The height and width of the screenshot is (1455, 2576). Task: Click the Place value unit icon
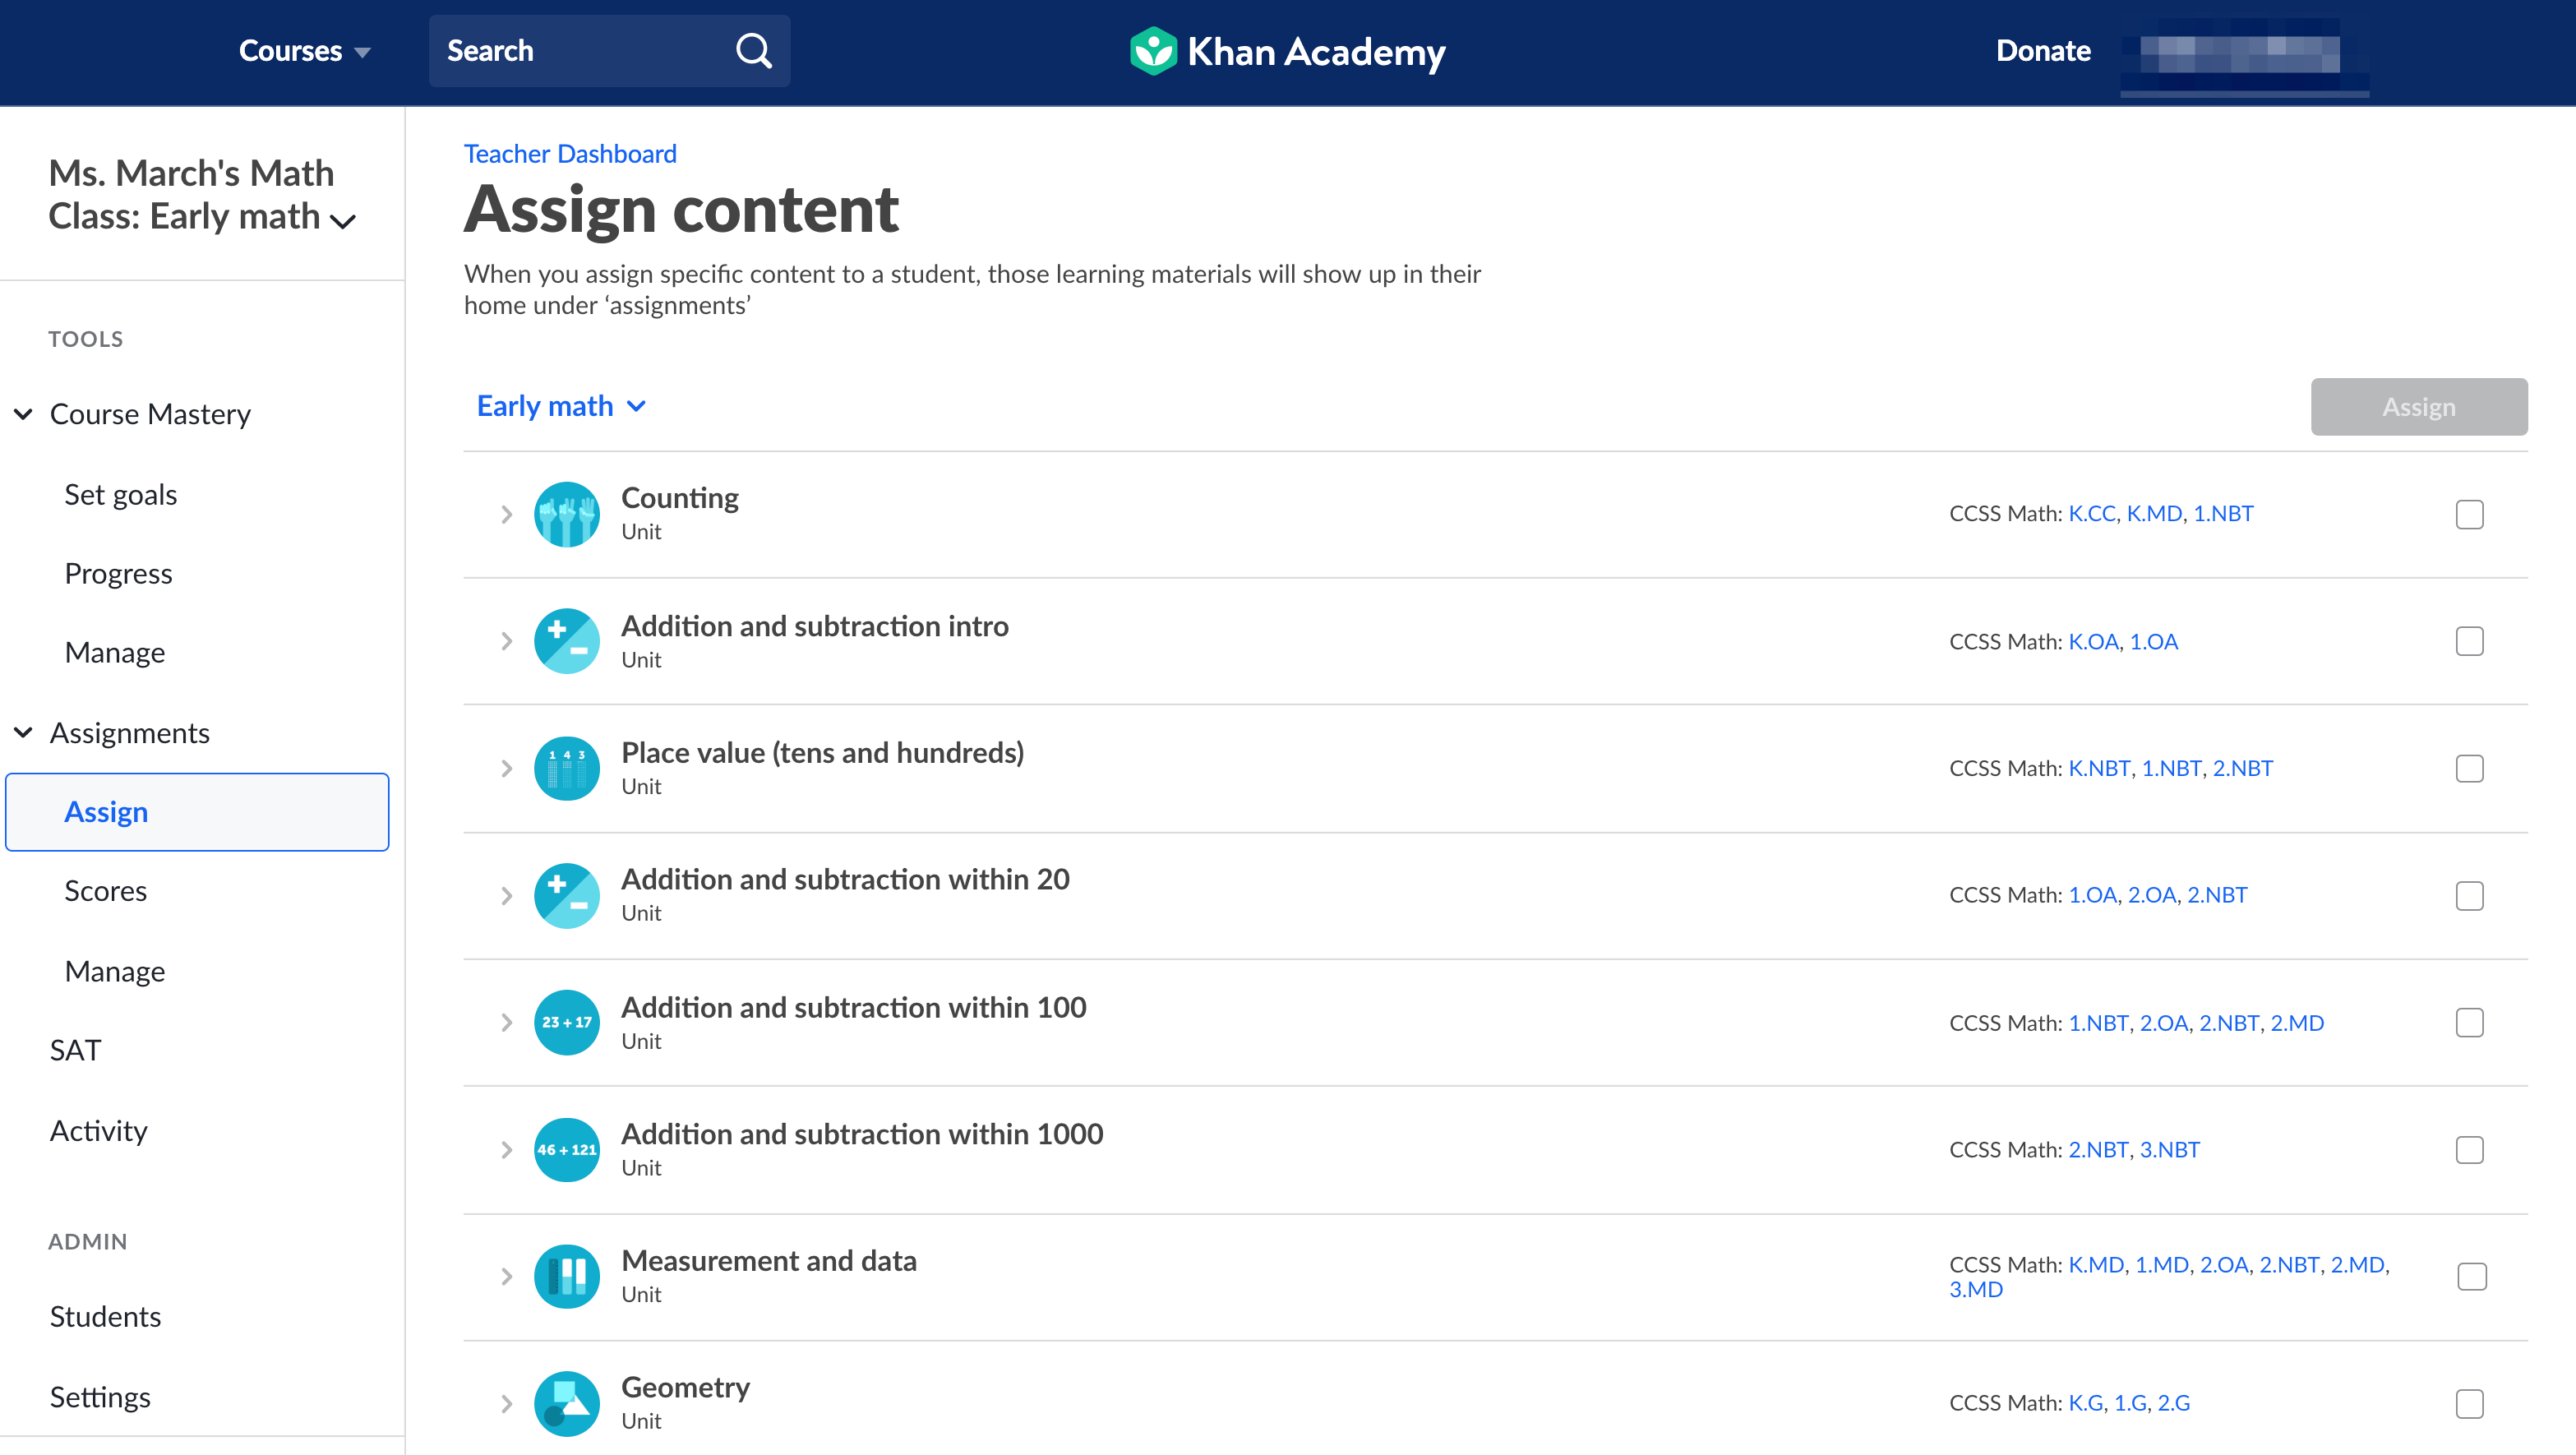point(567,768)
